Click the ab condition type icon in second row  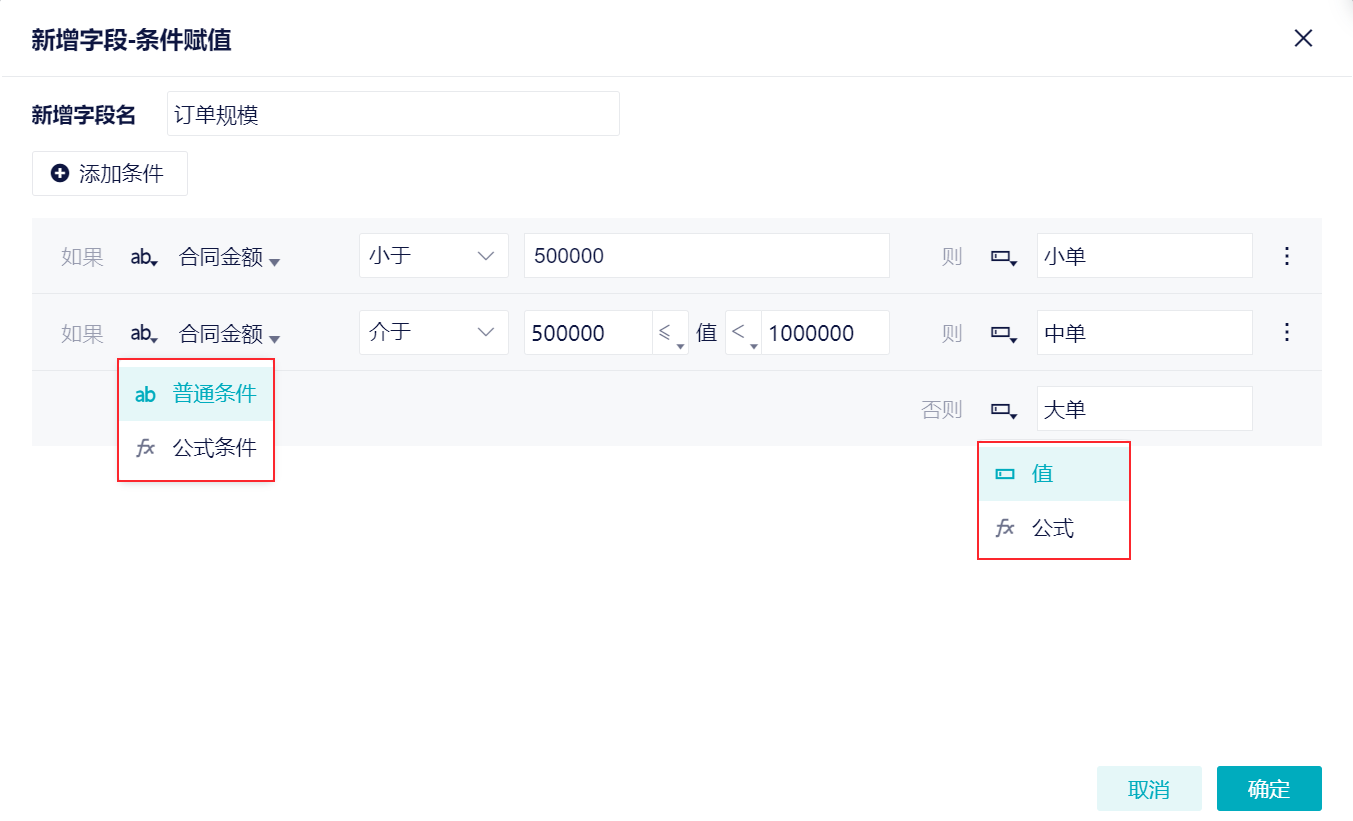point(145,333)
